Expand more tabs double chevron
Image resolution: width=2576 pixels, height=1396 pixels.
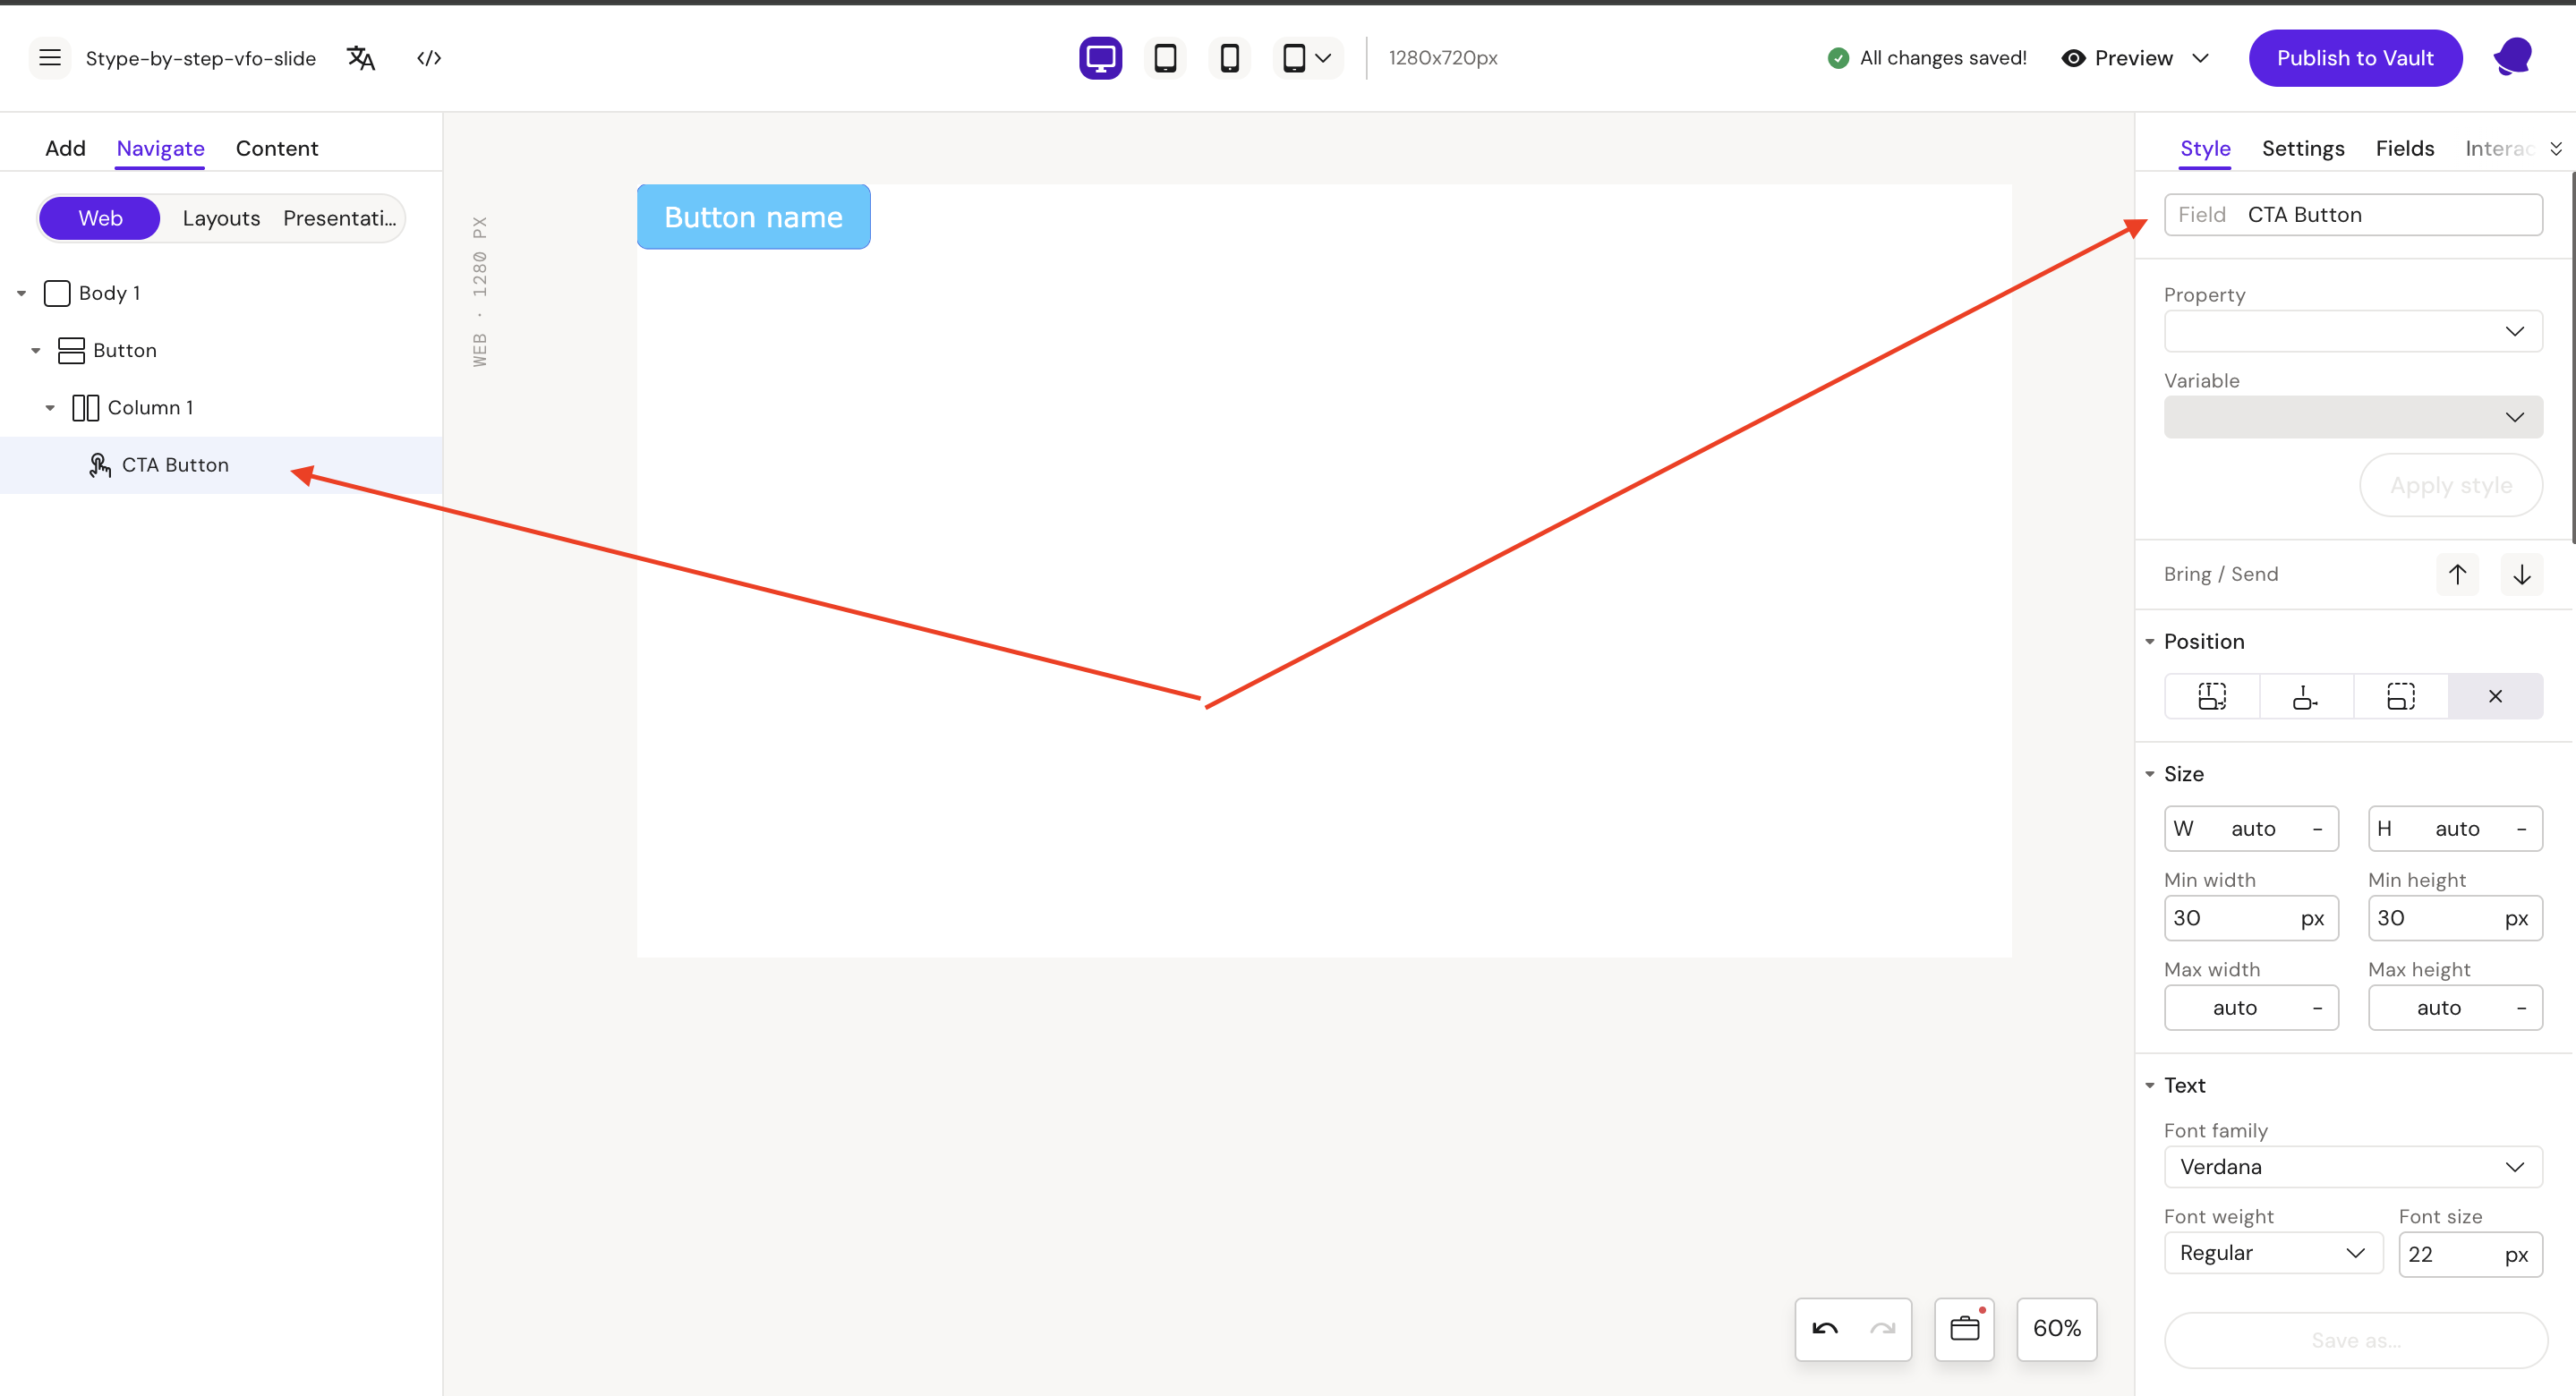2555,148
